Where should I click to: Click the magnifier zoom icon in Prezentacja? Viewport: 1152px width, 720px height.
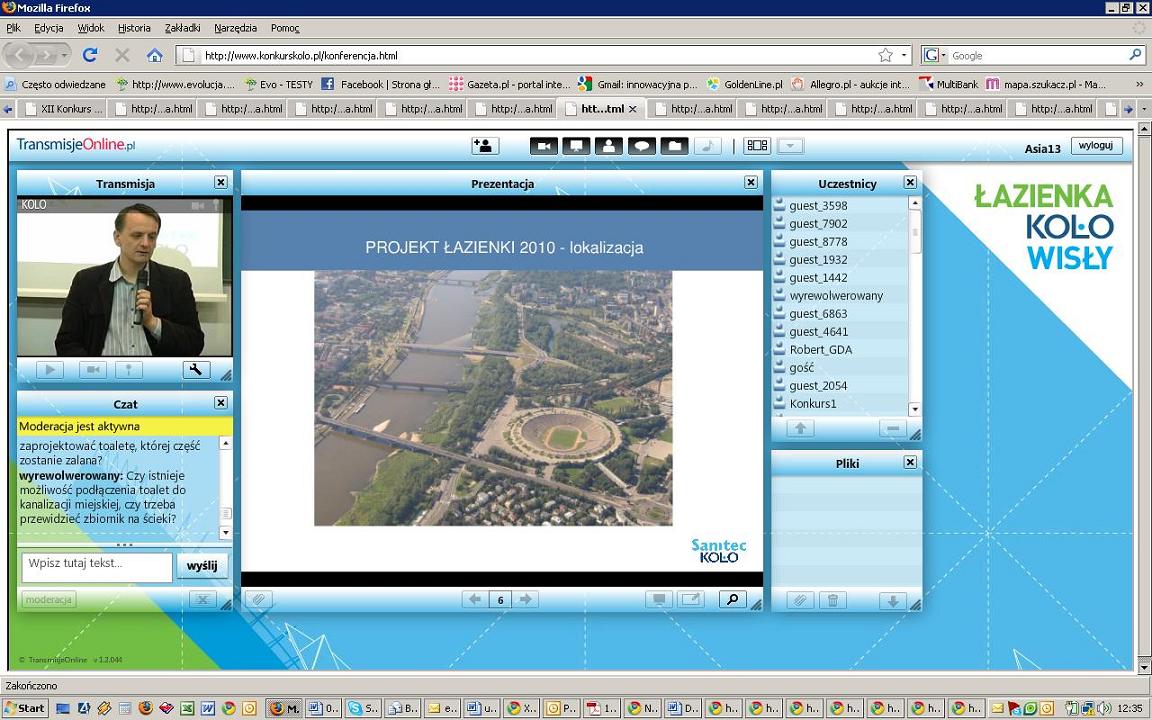tap(732, 600)
